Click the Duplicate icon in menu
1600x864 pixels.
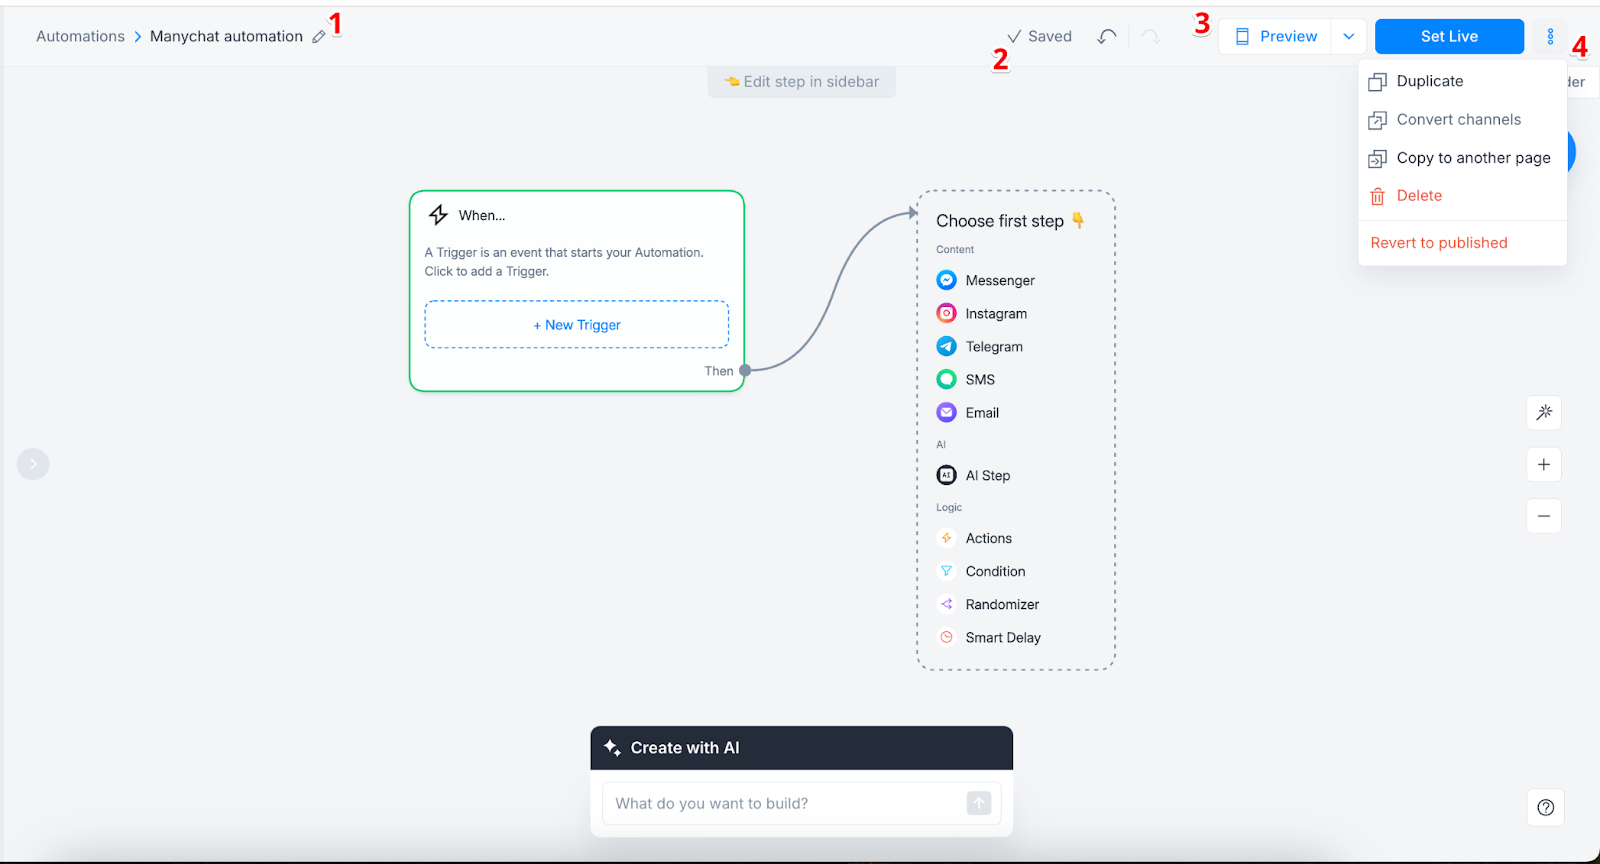click(x=1377, y=82)
